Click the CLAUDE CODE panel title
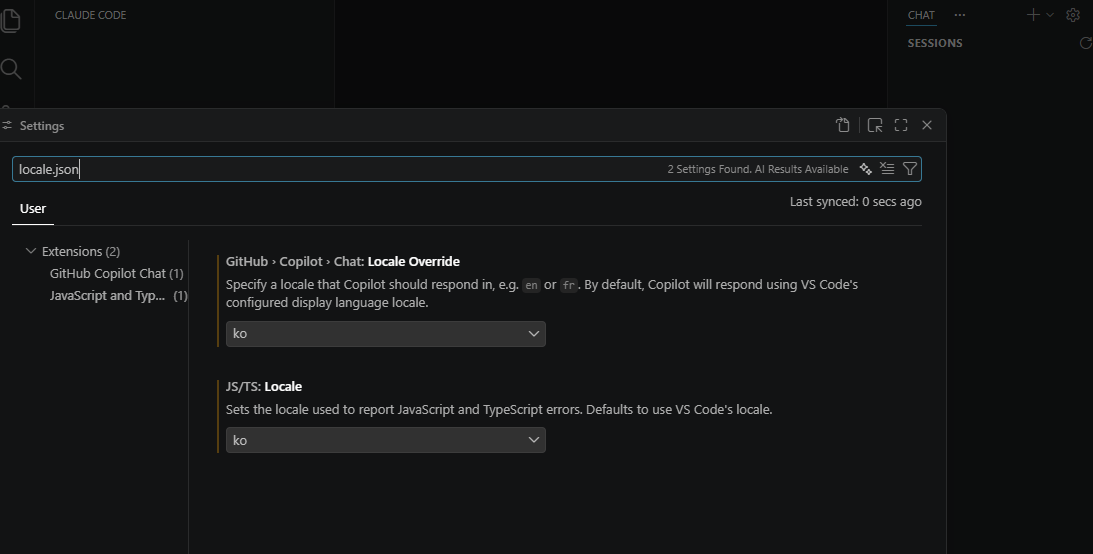The width and height of the screenshot is (1093, 554). tap(91, 15)
